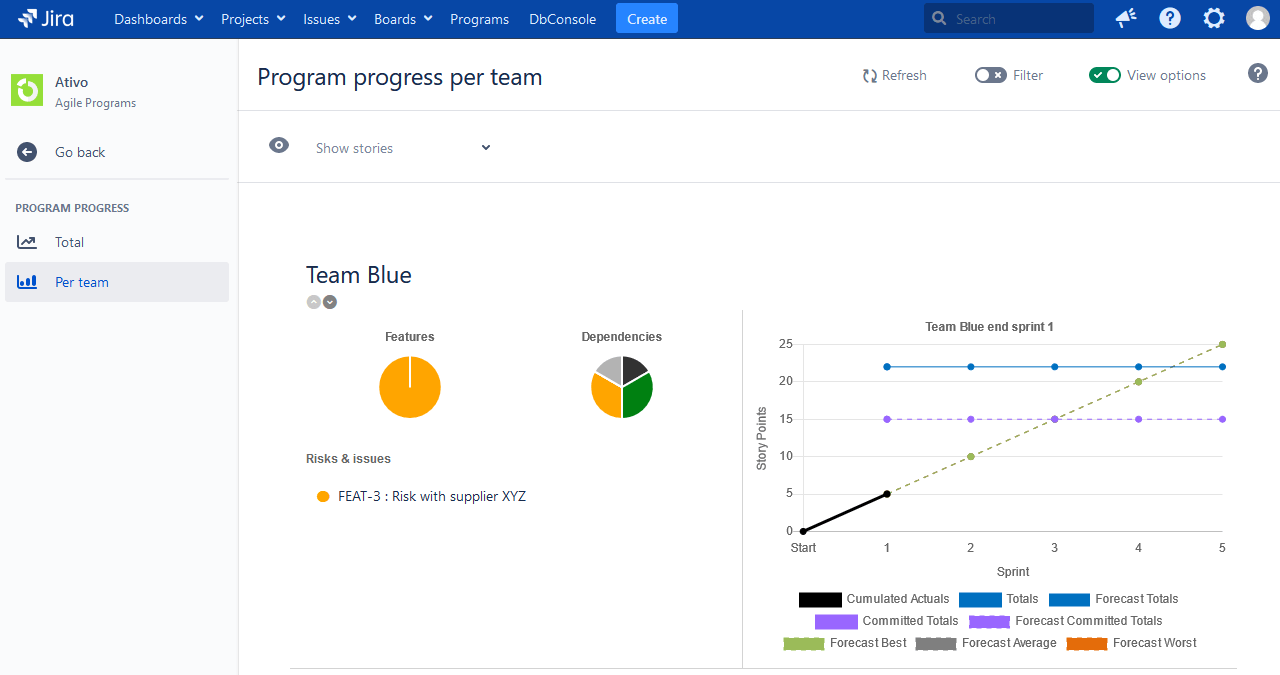Click inside the Search field
This screenshot has height=675, width=1280.
(x=1008, y=18)
